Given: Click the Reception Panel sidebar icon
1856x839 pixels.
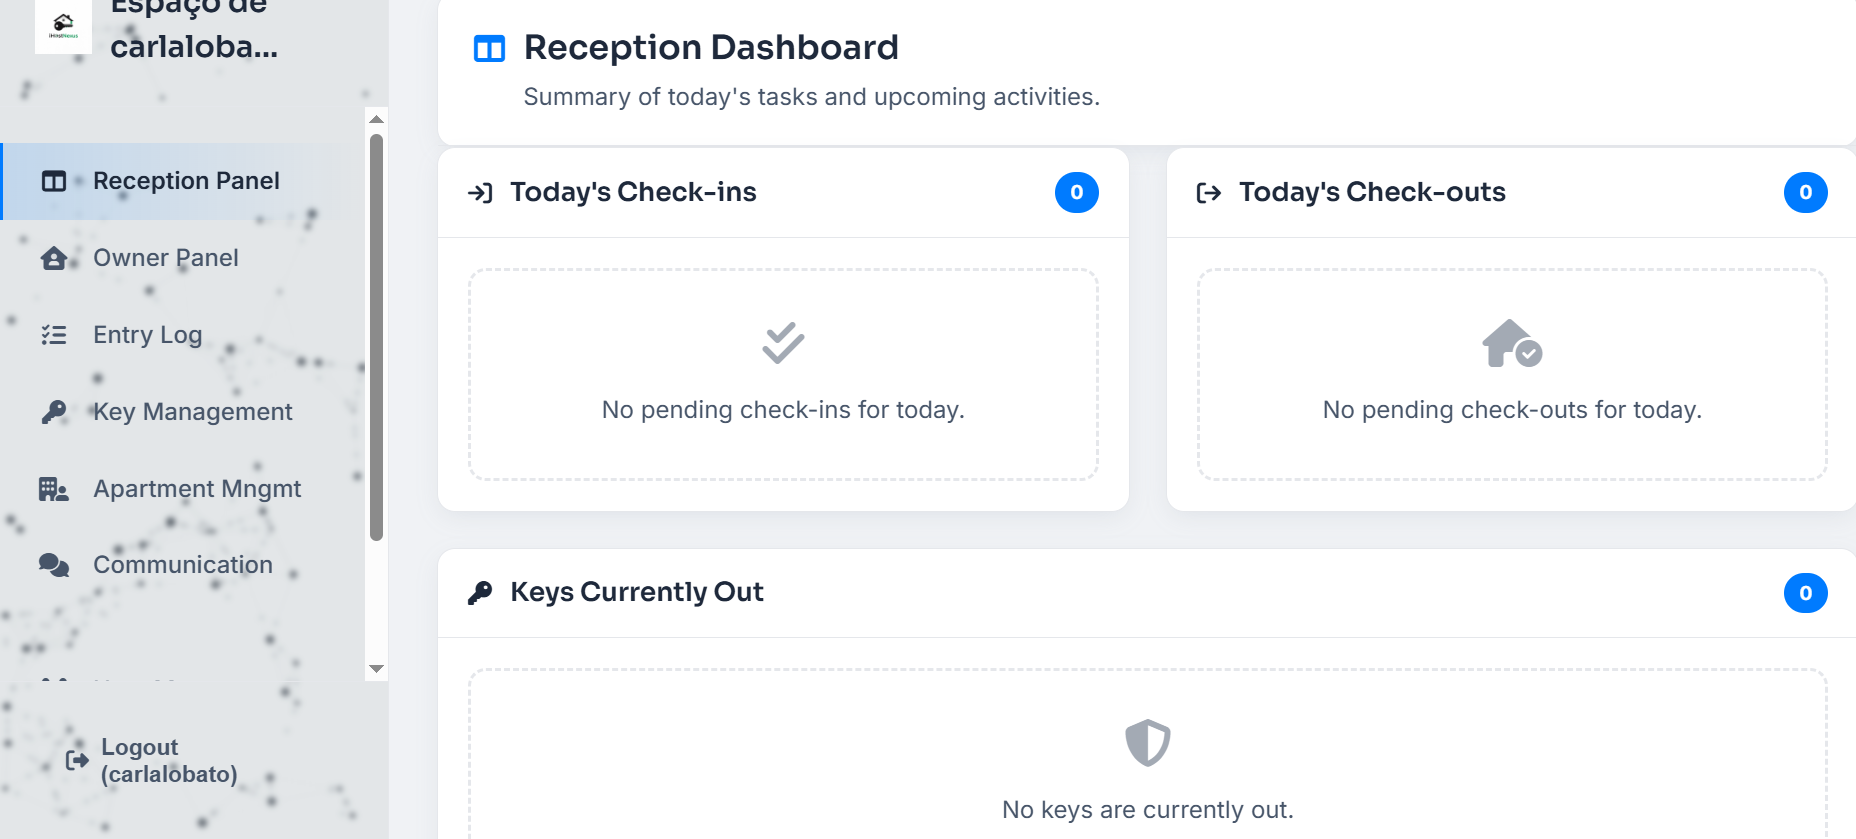Looking at the screenshot, I should (54, 181).
